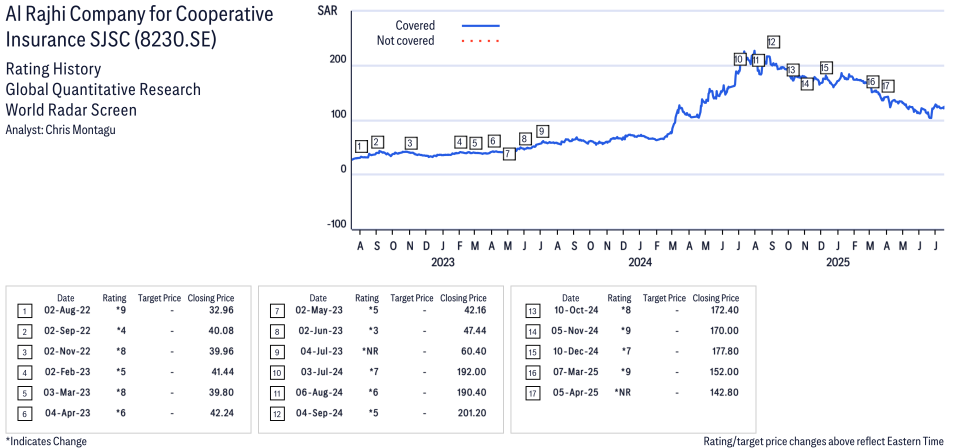Click the red dotted Not covered legend sample
Screen dimensions: 955x448
pos(481,41)
